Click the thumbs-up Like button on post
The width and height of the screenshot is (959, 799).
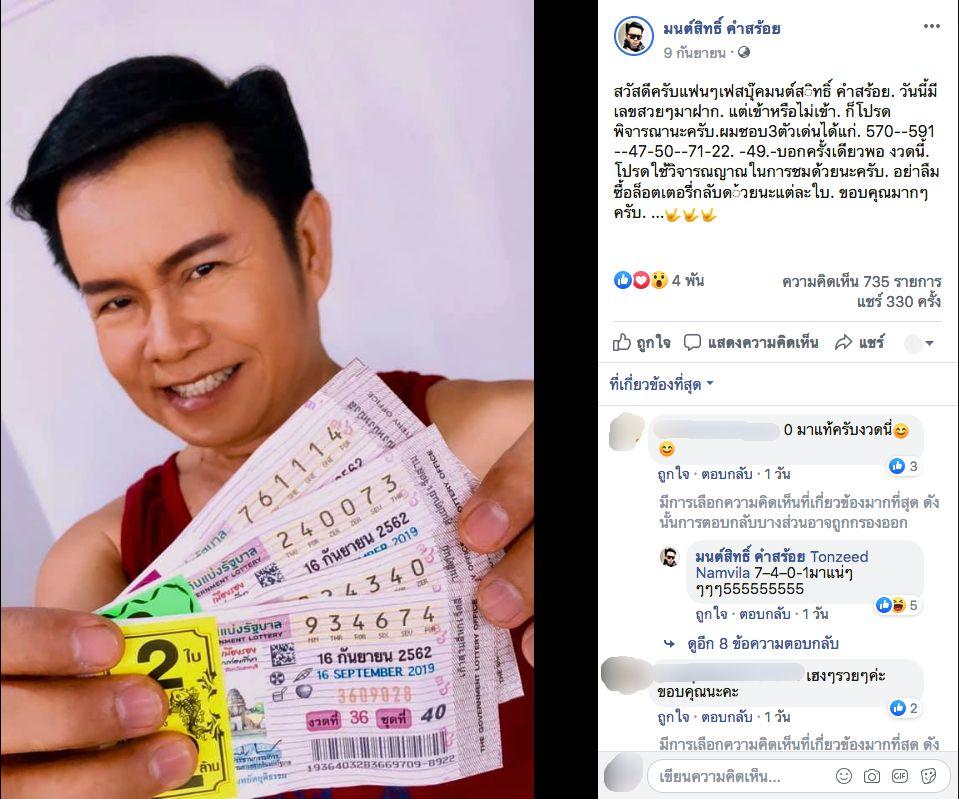tap(641, 343)
